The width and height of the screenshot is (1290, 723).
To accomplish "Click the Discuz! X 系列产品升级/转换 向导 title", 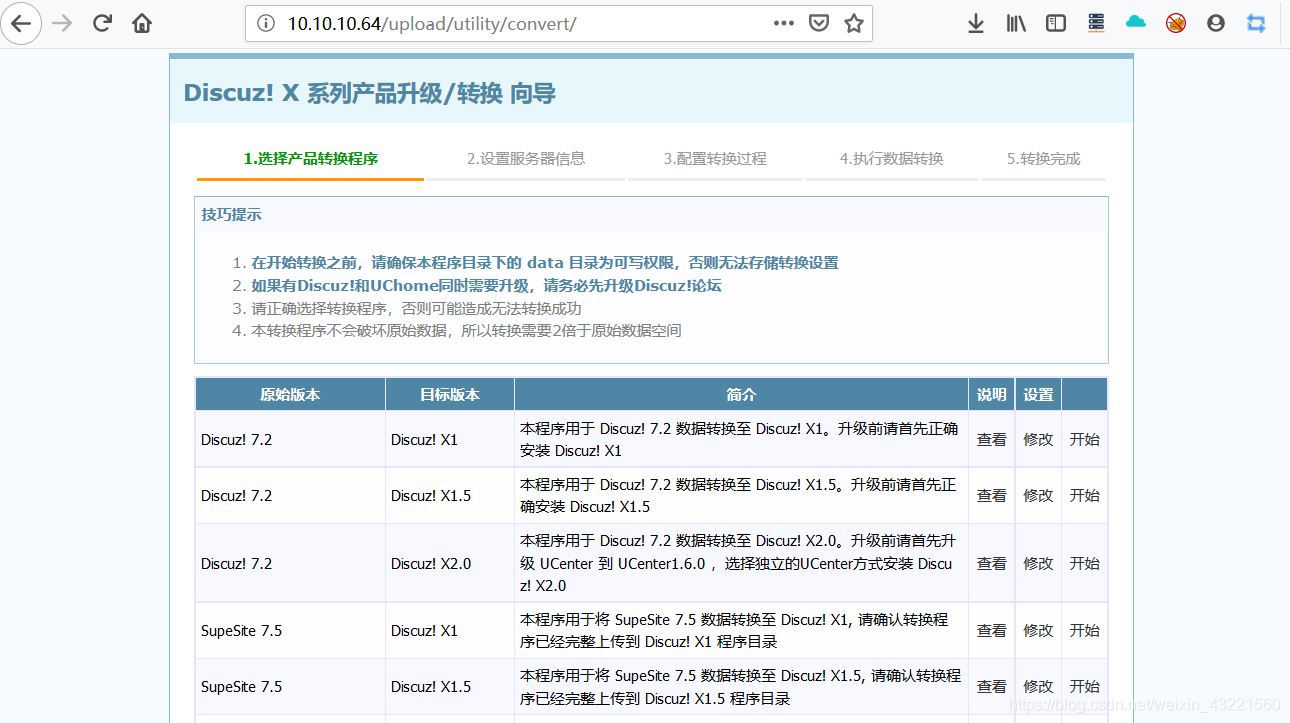I will pyautogui.click(x=369, y=93).
